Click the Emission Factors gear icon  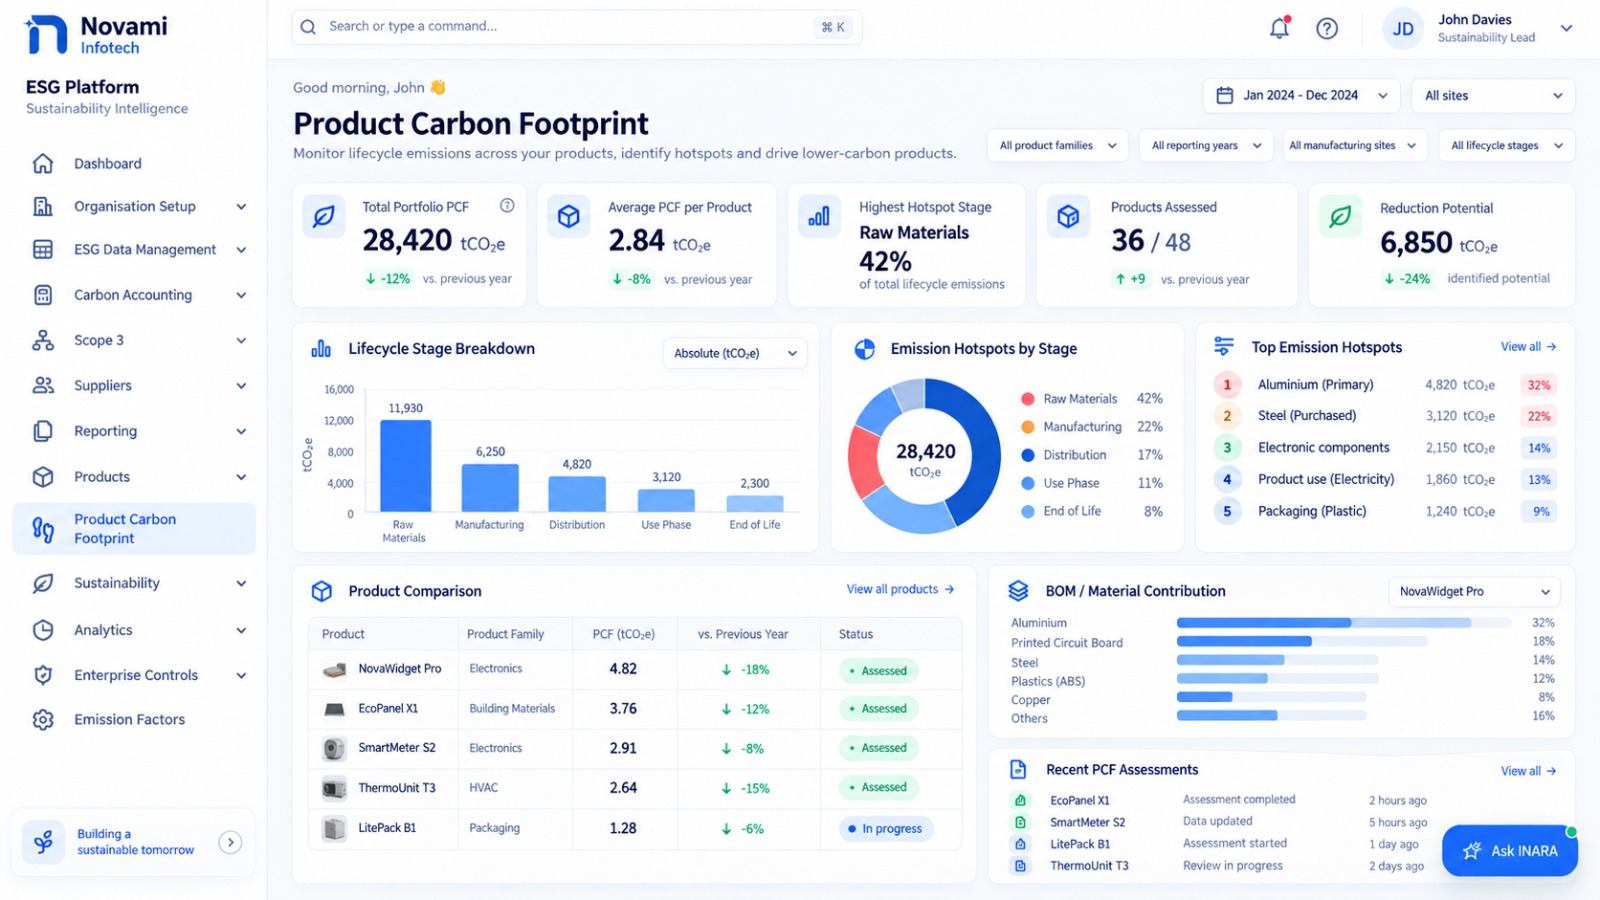(x=43, y=719)
